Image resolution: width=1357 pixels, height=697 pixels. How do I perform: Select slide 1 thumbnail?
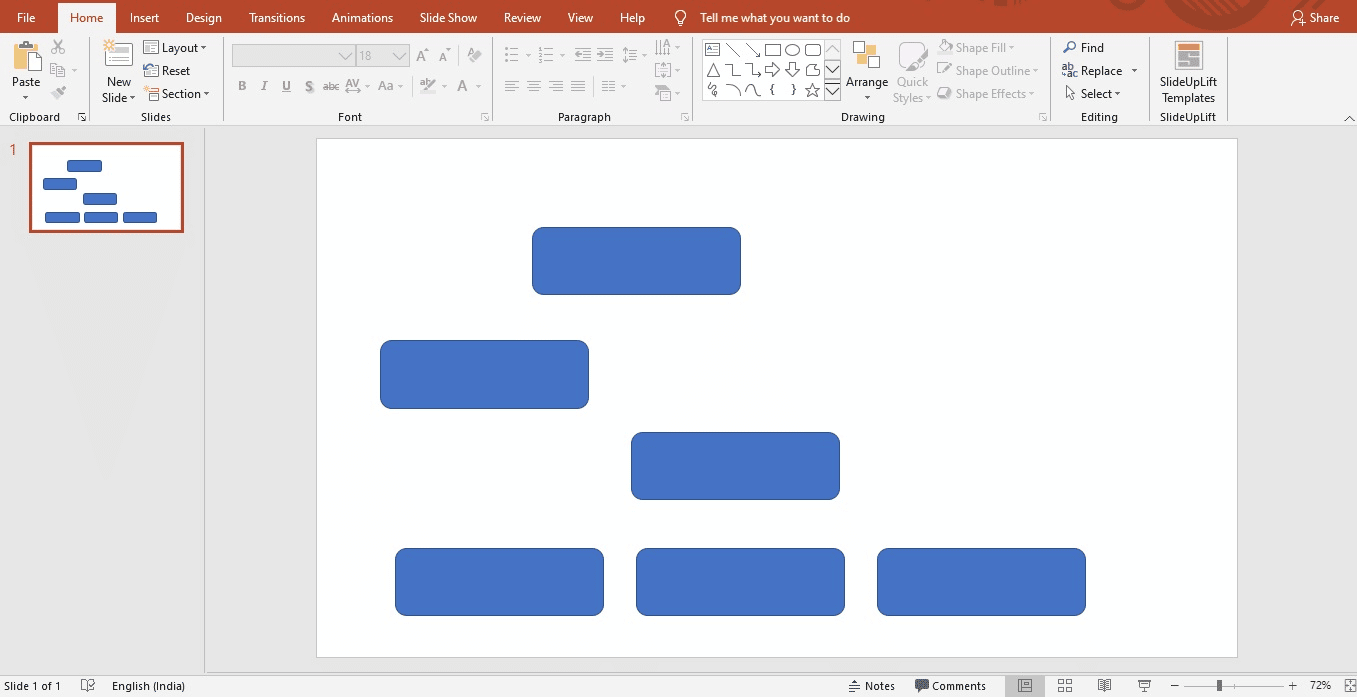click(106, 187)
